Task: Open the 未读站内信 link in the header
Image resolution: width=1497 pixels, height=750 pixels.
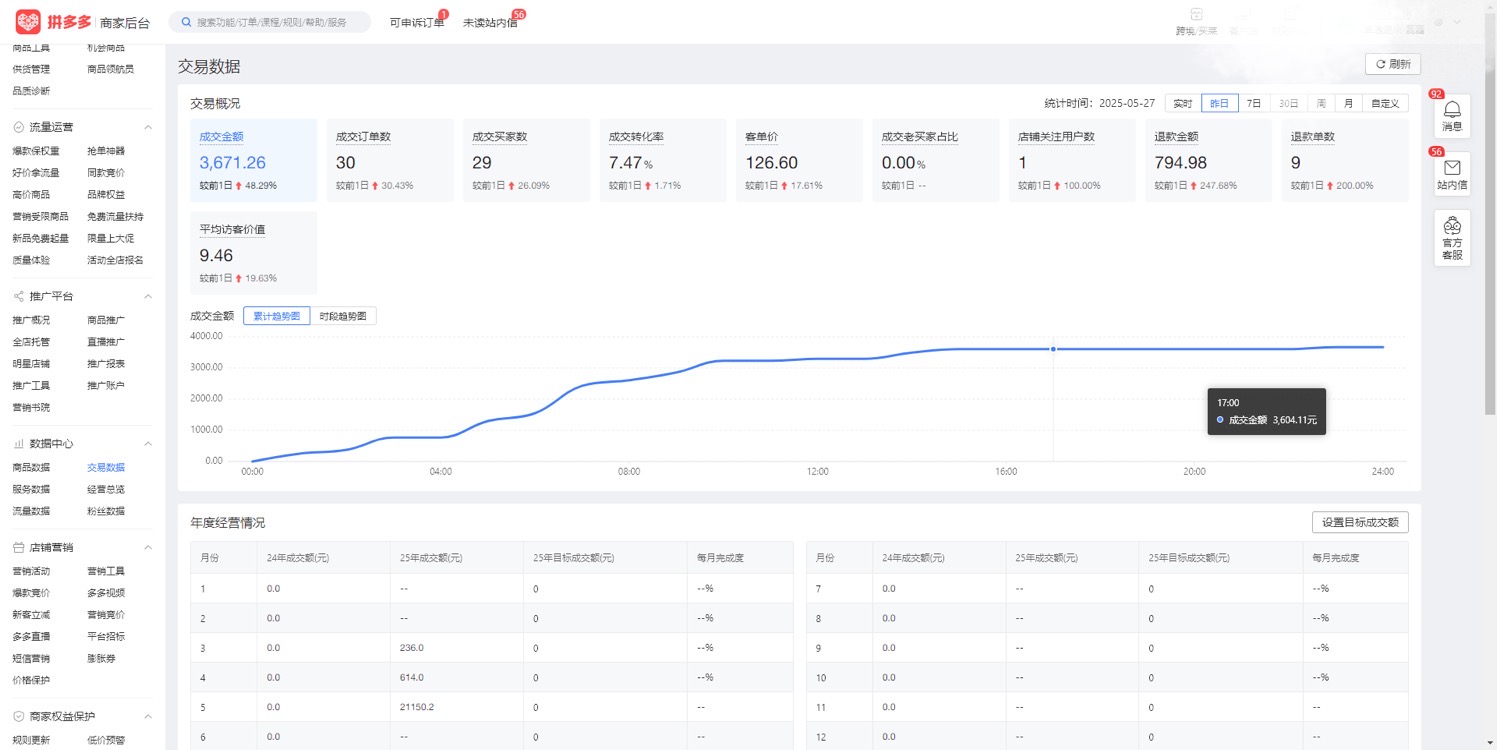Action: click(x=490, y=22)
